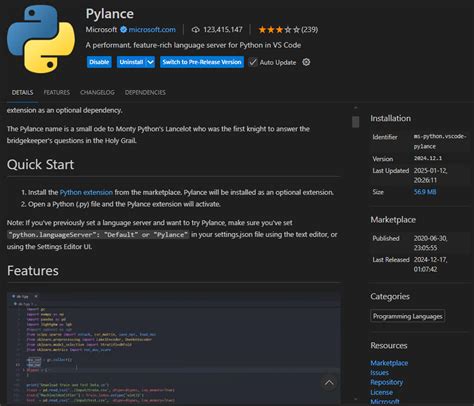
Task: Click the Features heading in the readme
Action: 33,271
